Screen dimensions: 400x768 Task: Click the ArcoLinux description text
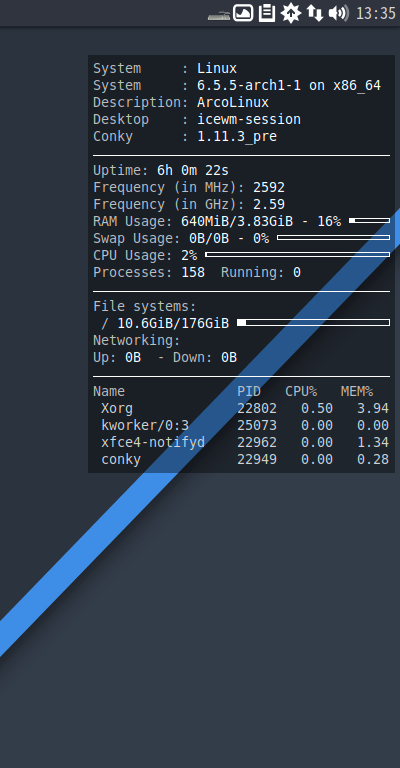click(233, 102)
